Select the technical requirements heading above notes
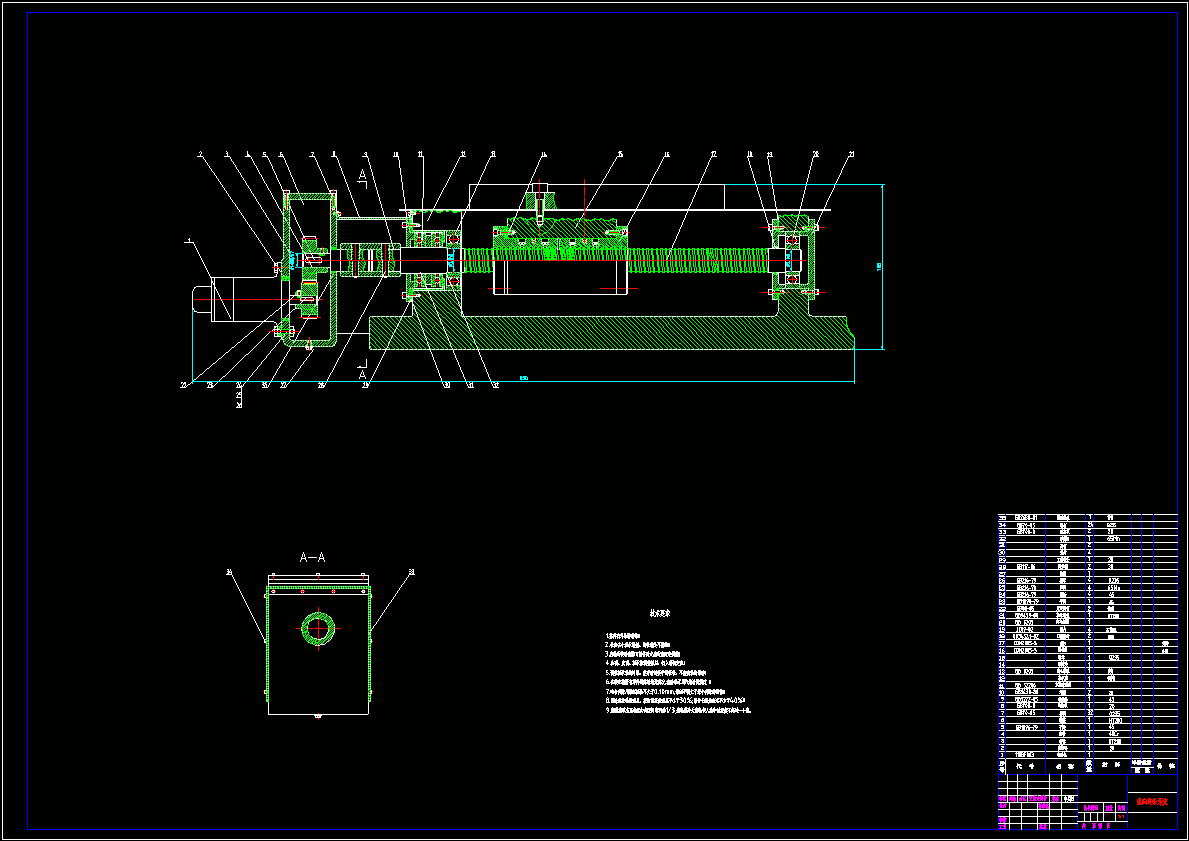This screenshot has height=841, width=1189. click(x=660, y=613)
